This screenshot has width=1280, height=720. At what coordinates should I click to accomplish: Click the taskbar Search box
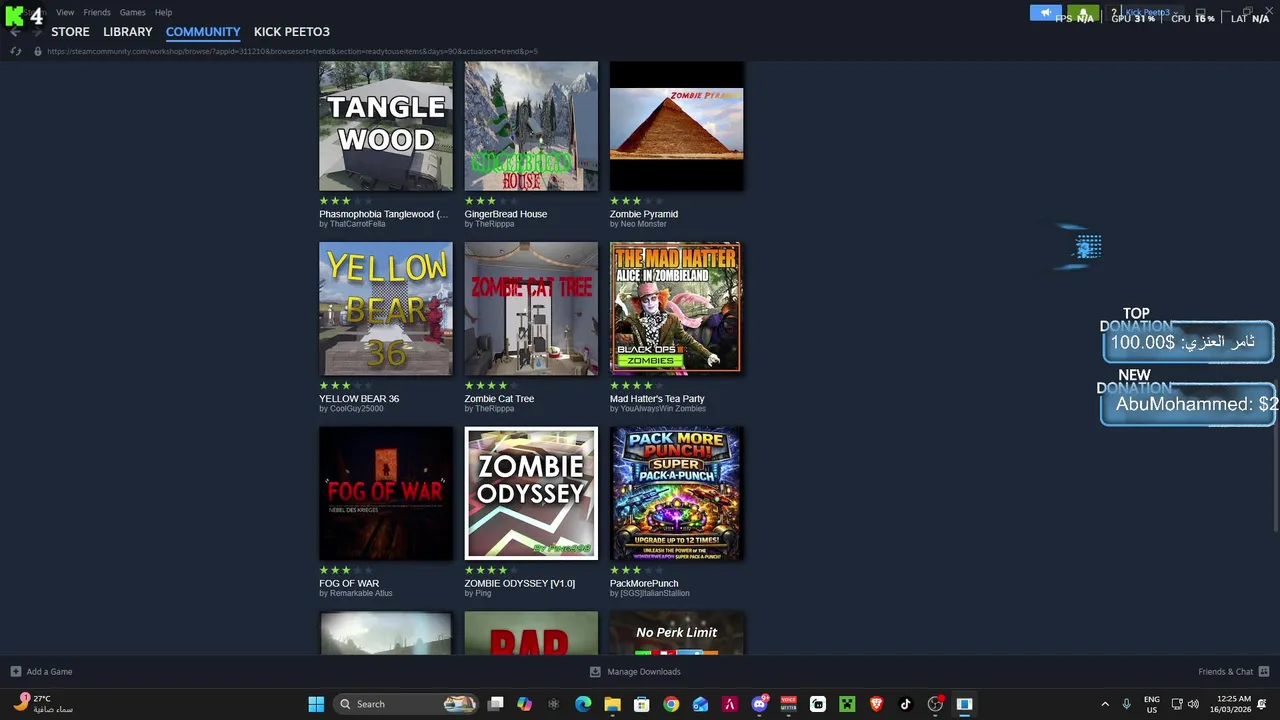pos(405,704)
